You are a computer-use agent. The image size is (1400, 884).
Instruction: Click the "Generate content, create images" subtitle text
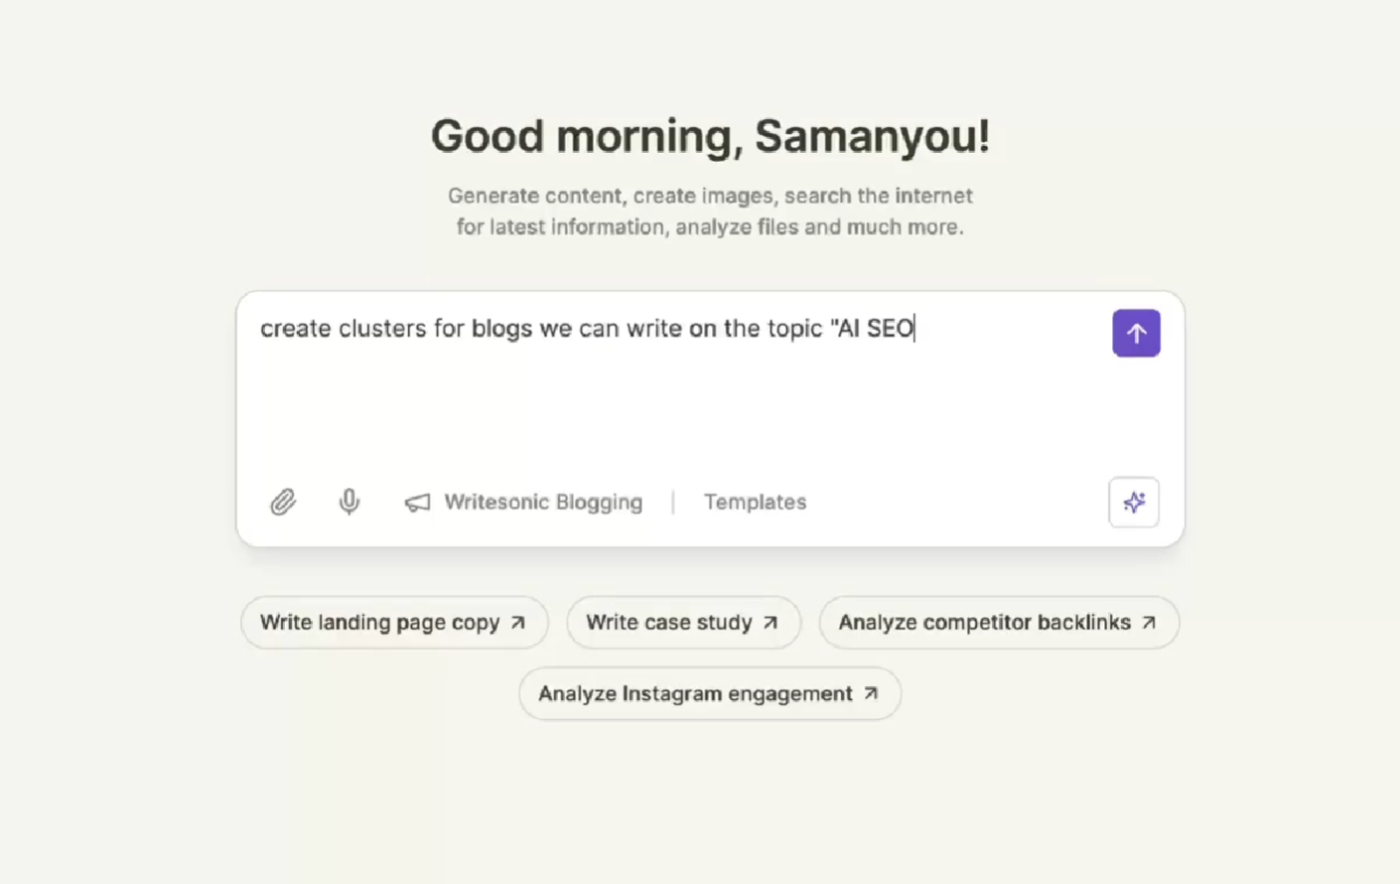[x=710, y=196]
